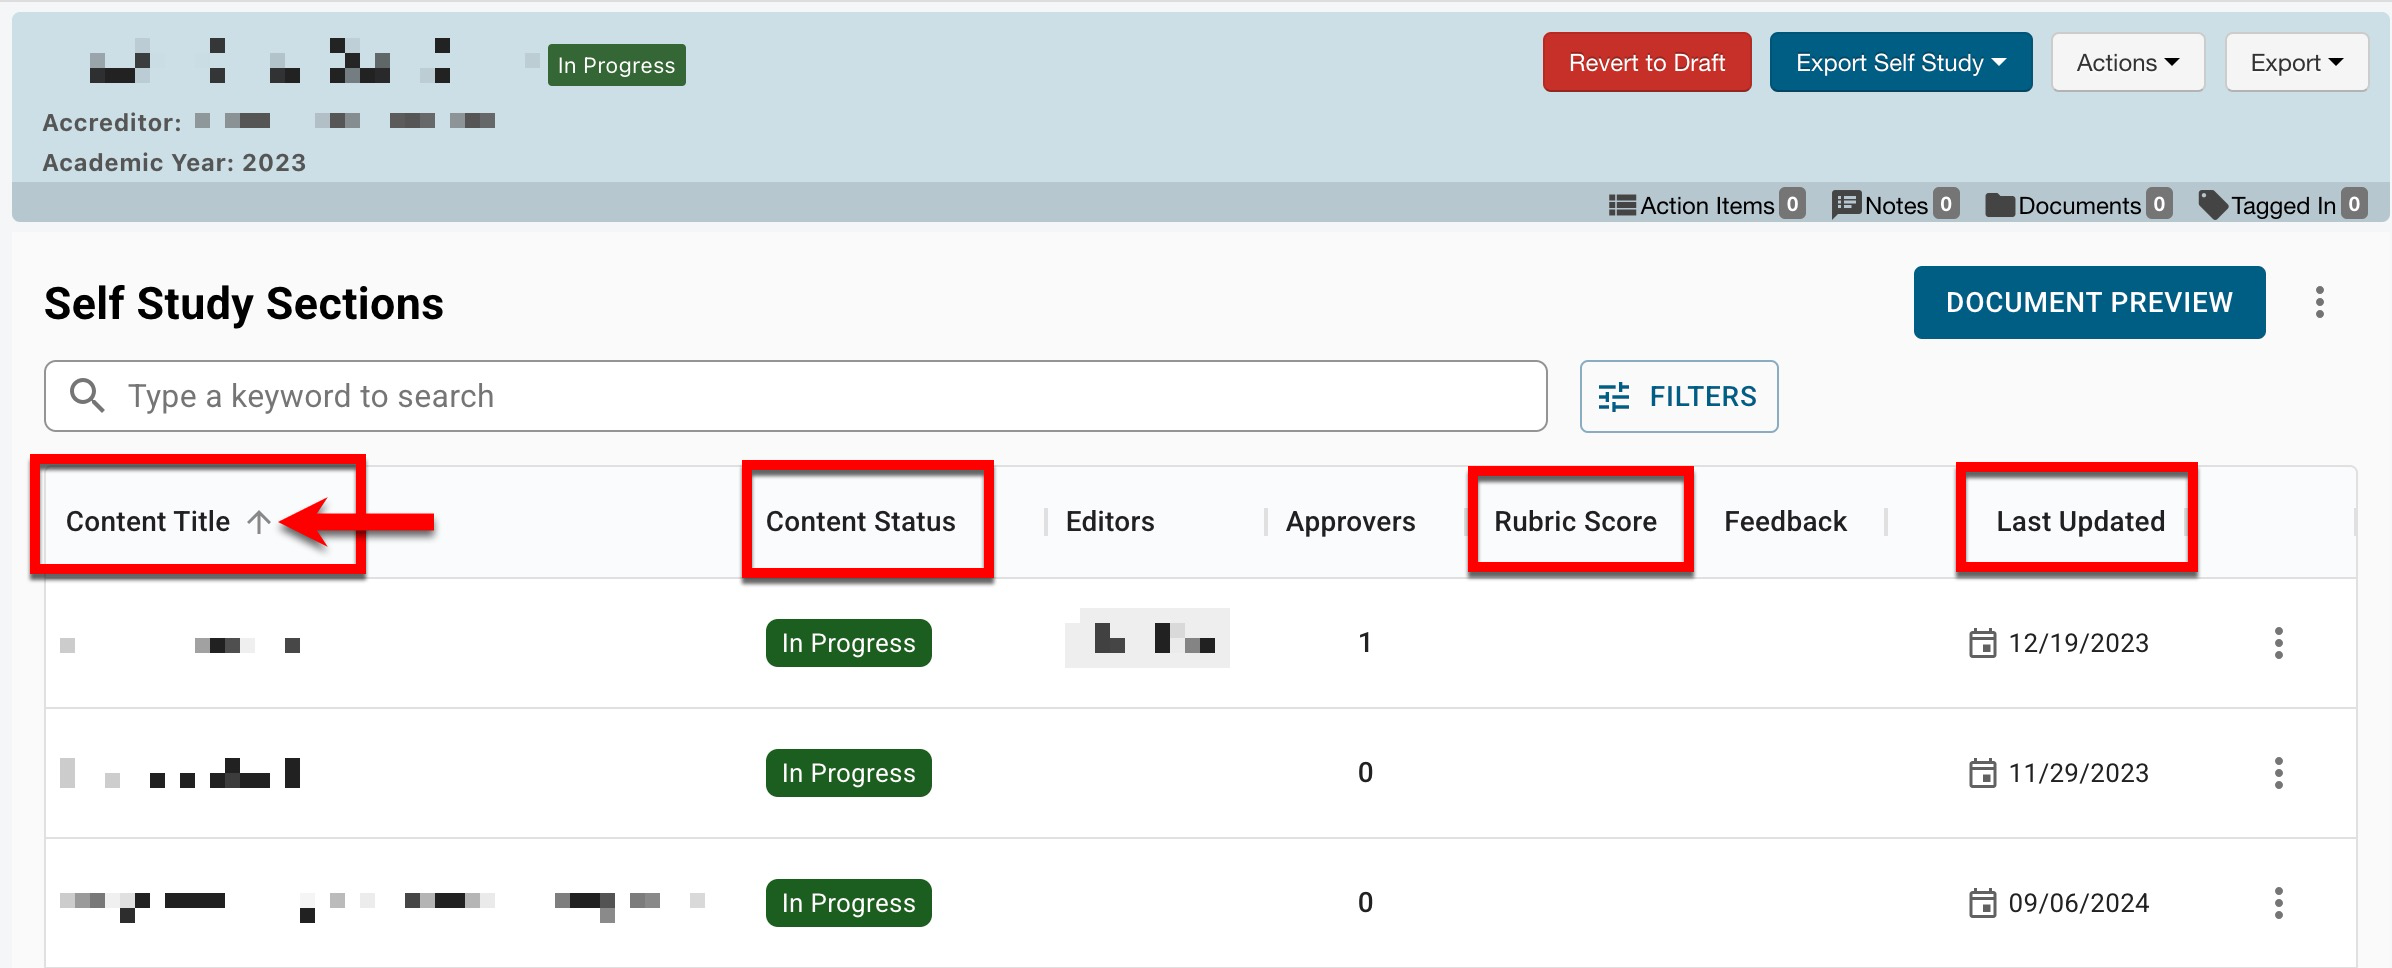Open row options for 12/19/2023 entry

2278,643
